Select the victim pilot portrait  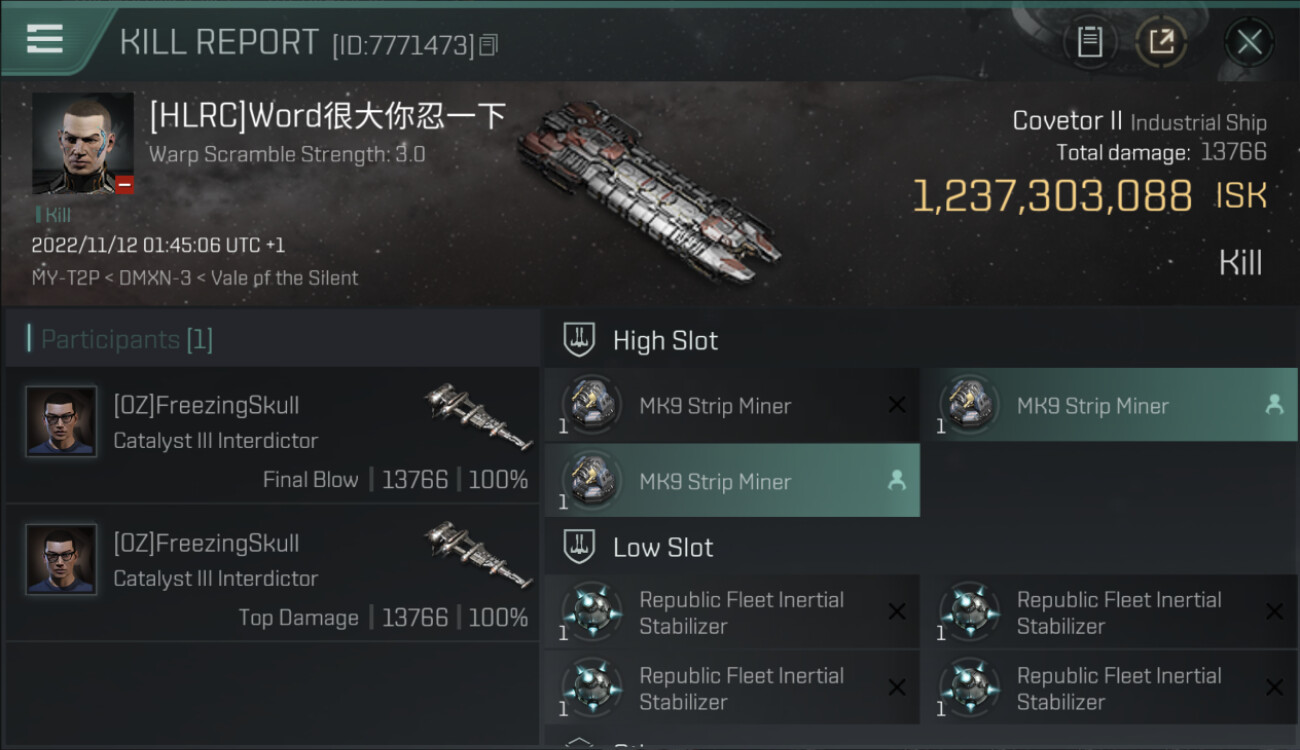point(82,143)
